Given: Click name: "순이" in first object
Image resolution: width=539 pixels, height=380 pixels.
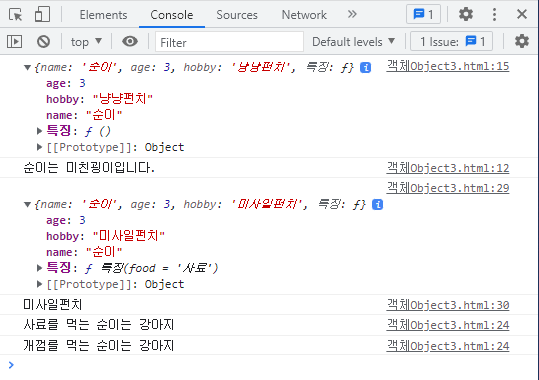Looking at the screenshot, I should [84, 115].
